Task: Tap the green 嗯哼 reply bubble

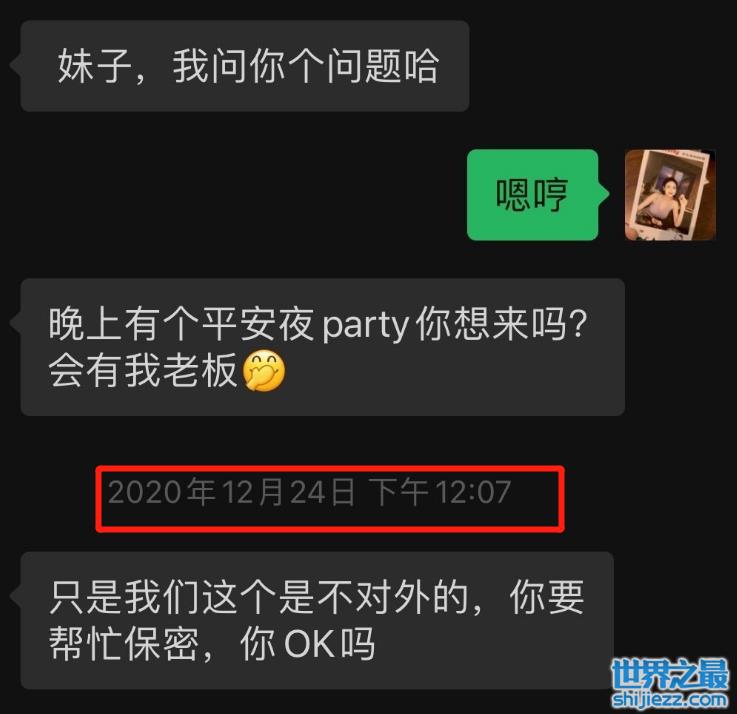Action: [533, 195]
